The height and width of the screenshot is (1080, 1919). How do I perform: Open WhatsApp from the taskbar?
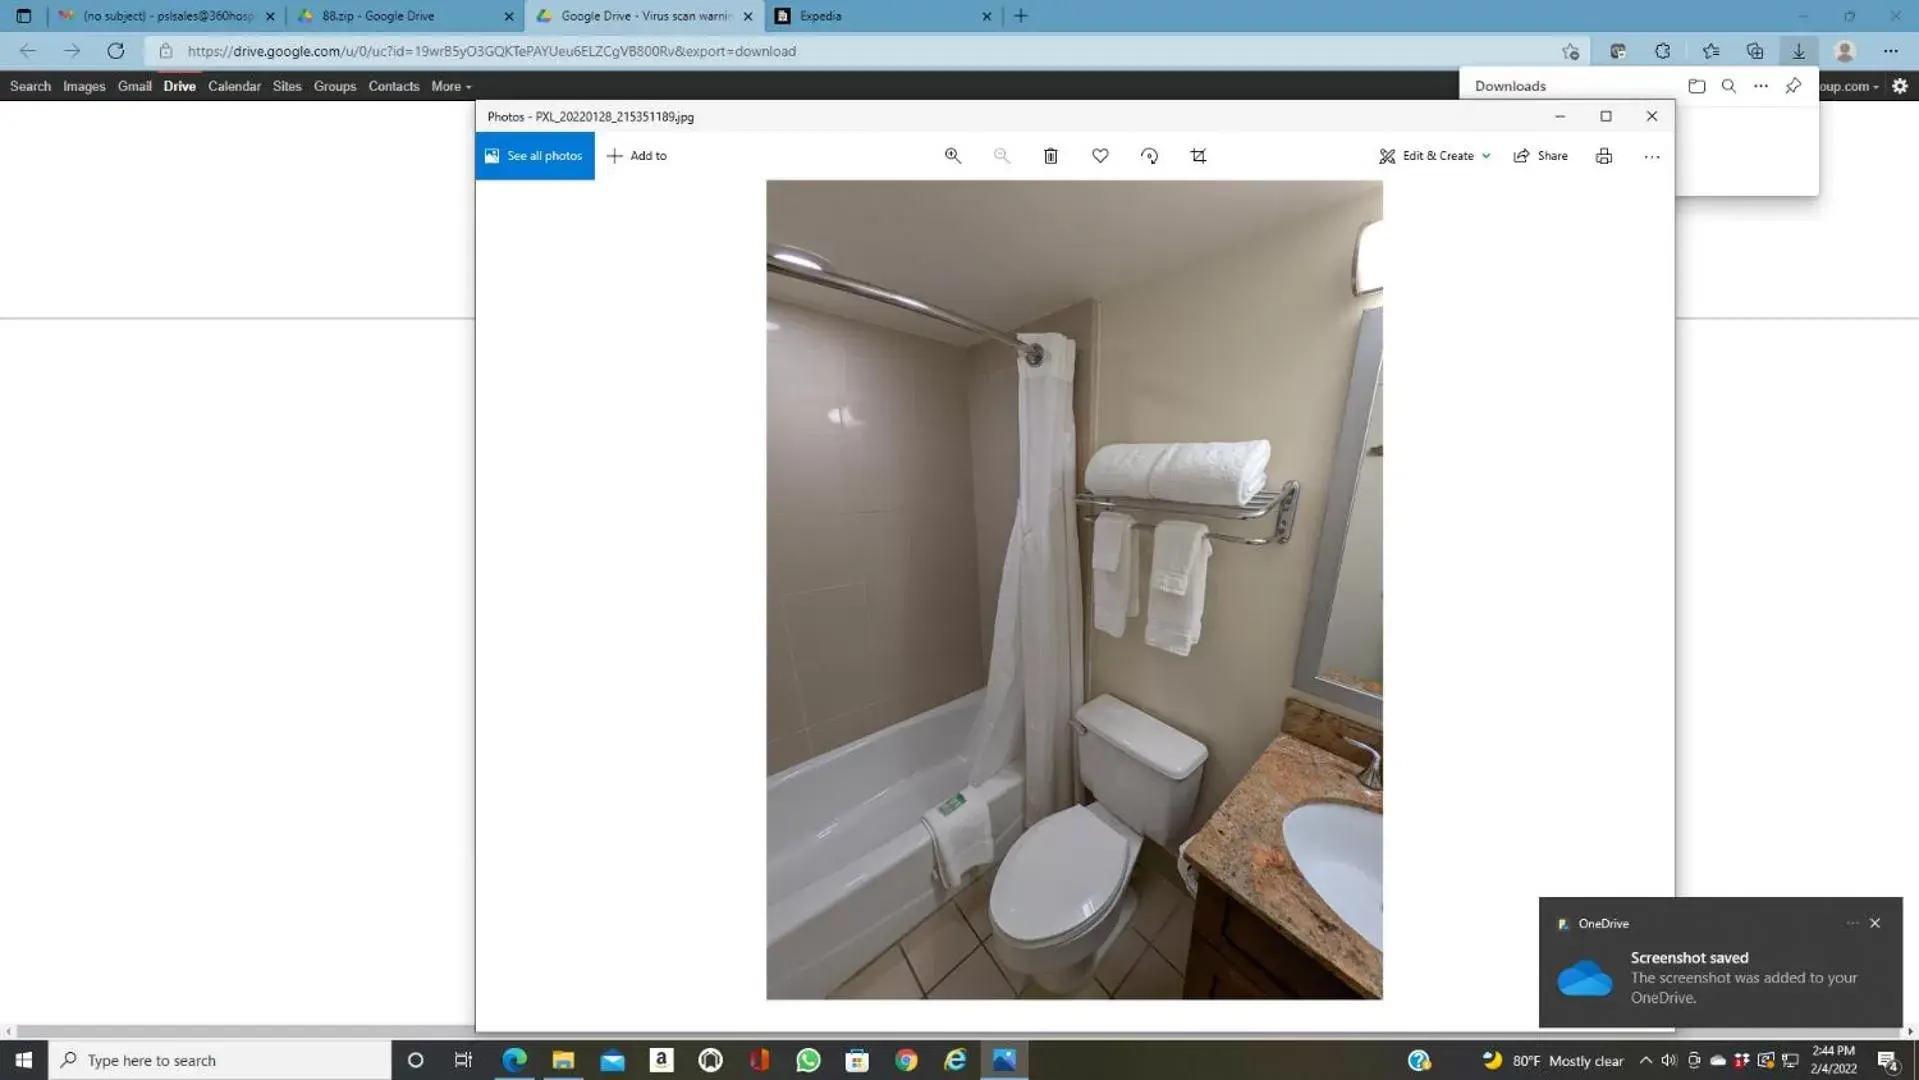[808, 1060]
